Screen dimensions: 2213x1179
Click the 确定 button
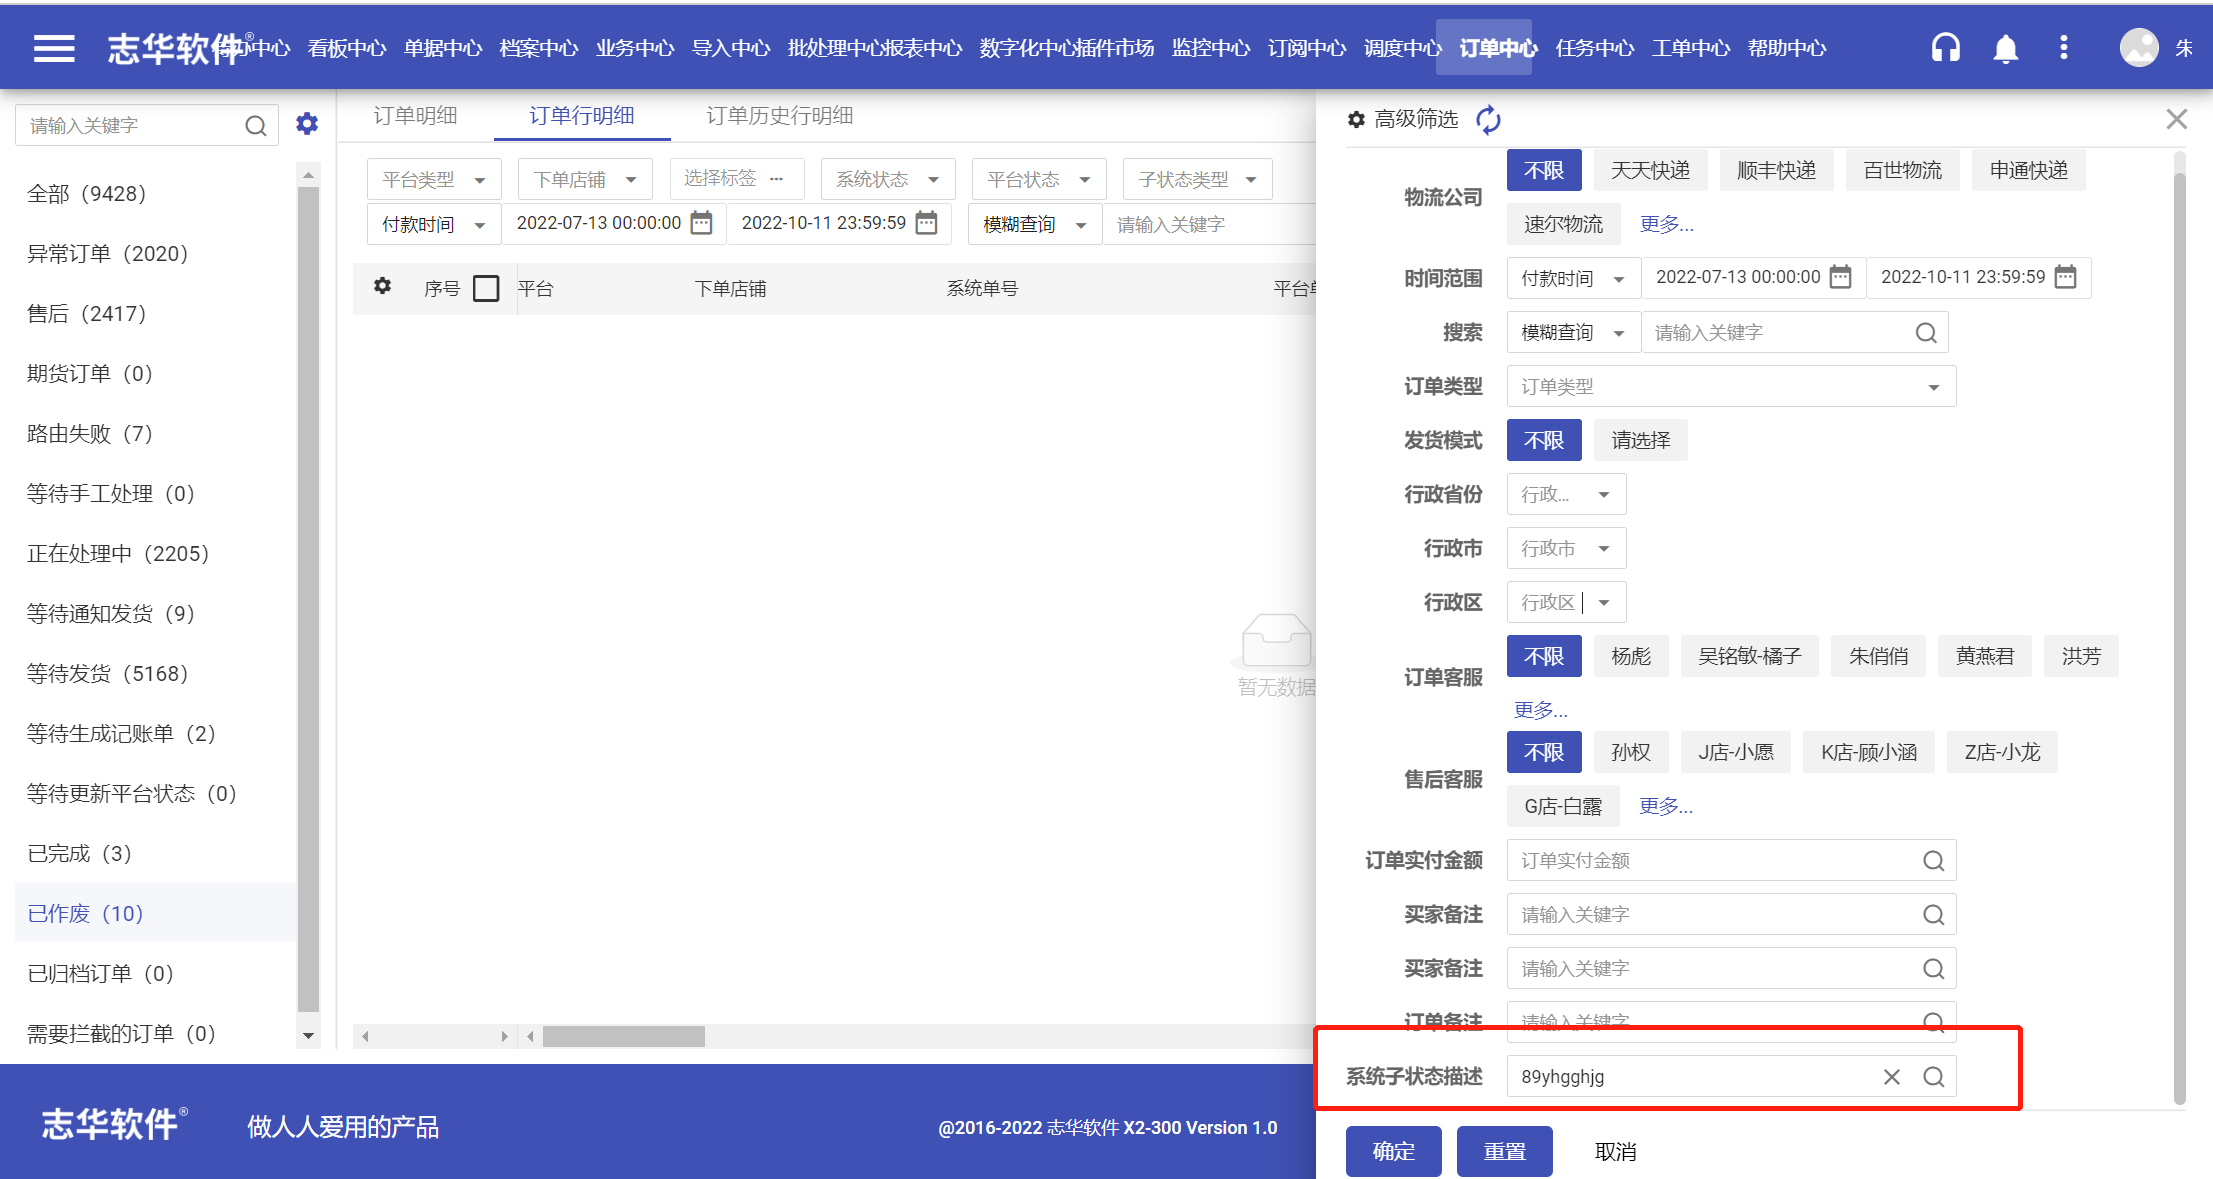tap(1393, 1152)
